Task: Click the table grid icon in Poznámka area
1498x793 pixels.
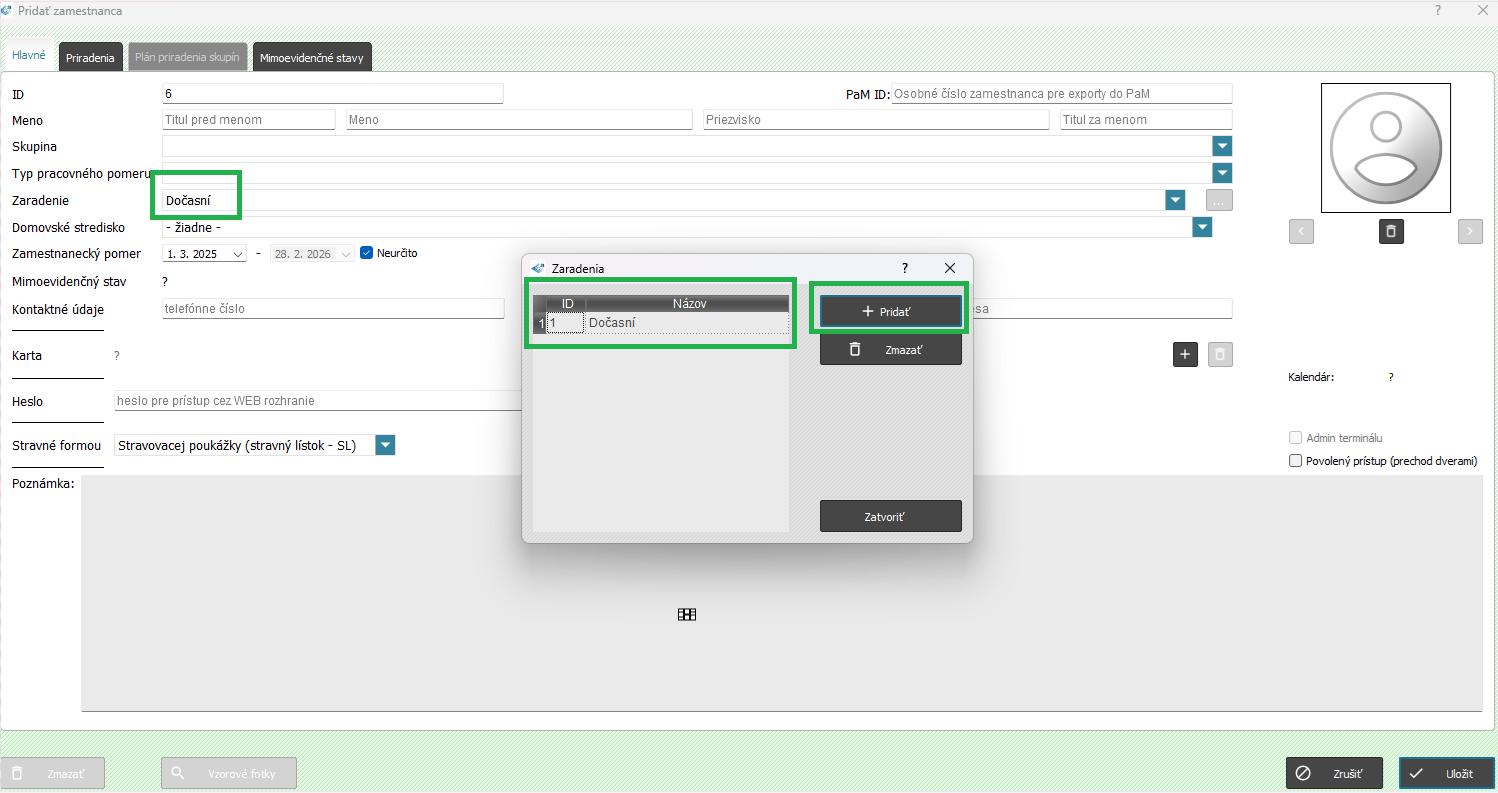Action: pos(687,615)
